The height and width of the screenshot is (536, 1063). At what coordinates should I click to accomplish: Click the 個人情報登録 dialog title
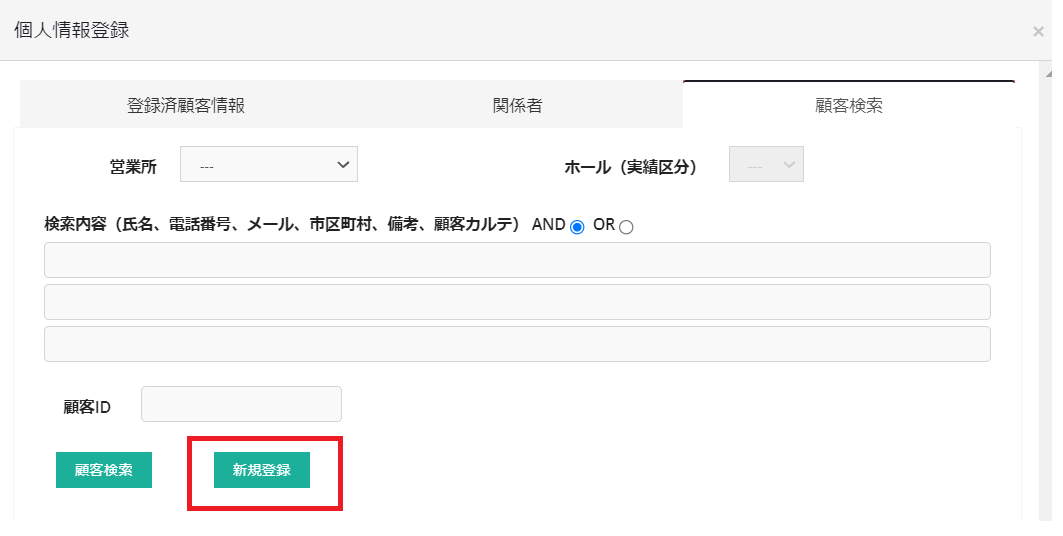pyautogui.click(x=72, y=30)
